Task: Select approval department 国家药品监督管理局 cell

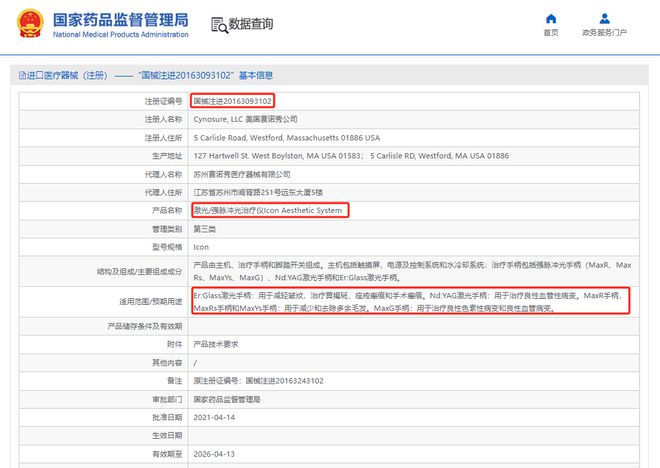Action: (x=227, y=399)
